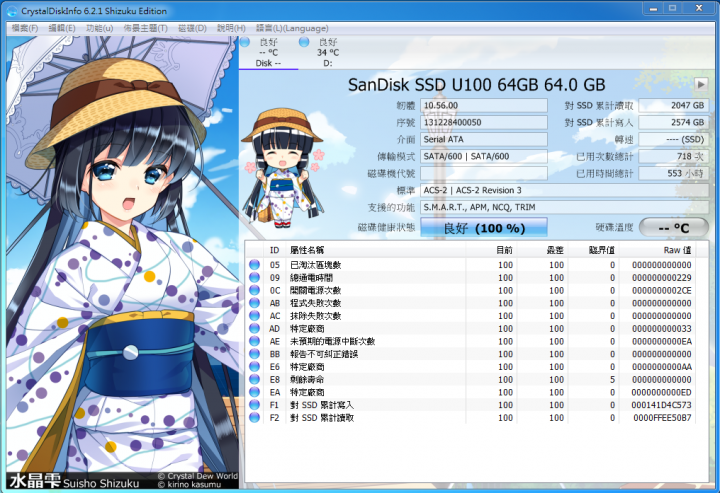Click the 目前 column header
Image resolution: width=720 pixels, height=493 pixels.
pyautogui.click(x=491, y=250)
